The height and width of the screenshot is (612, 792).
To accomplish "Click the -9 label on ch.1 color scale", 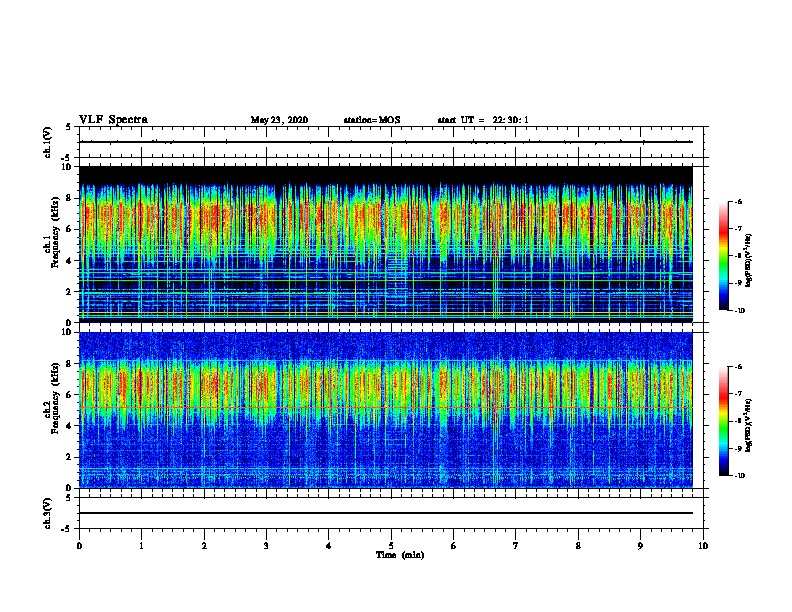I will 738,283.
